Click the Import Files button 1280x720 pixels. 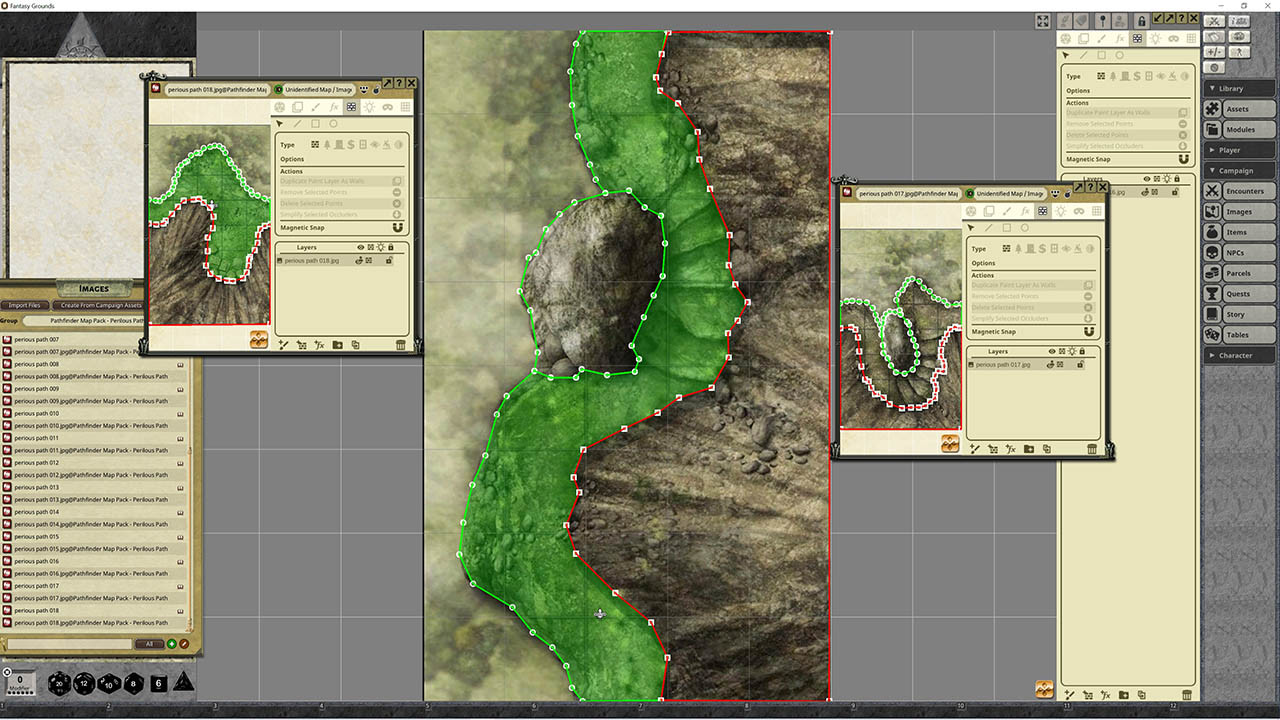24,305
